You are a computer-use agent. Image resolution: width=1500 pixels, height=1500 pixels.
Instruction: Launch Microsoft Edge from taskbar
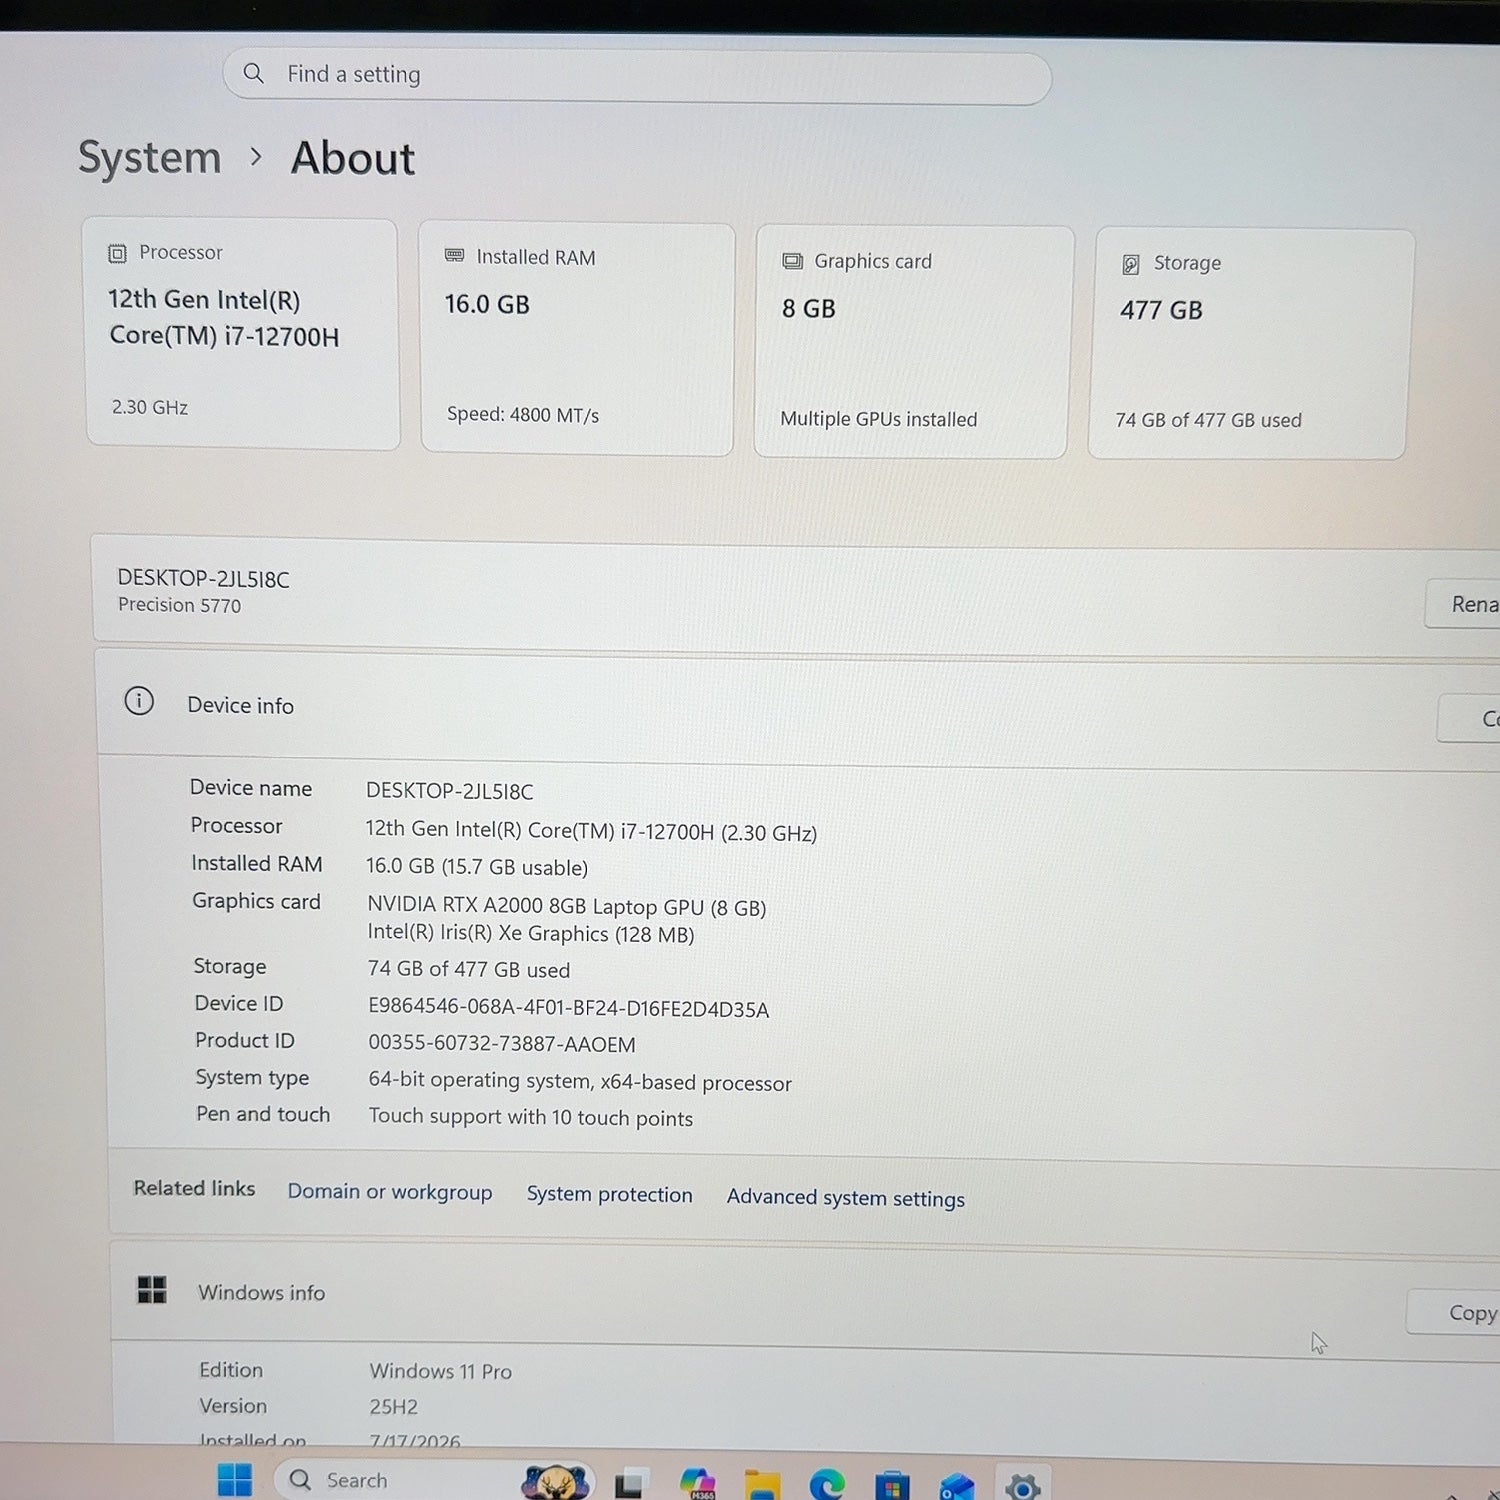(827, 1485)
